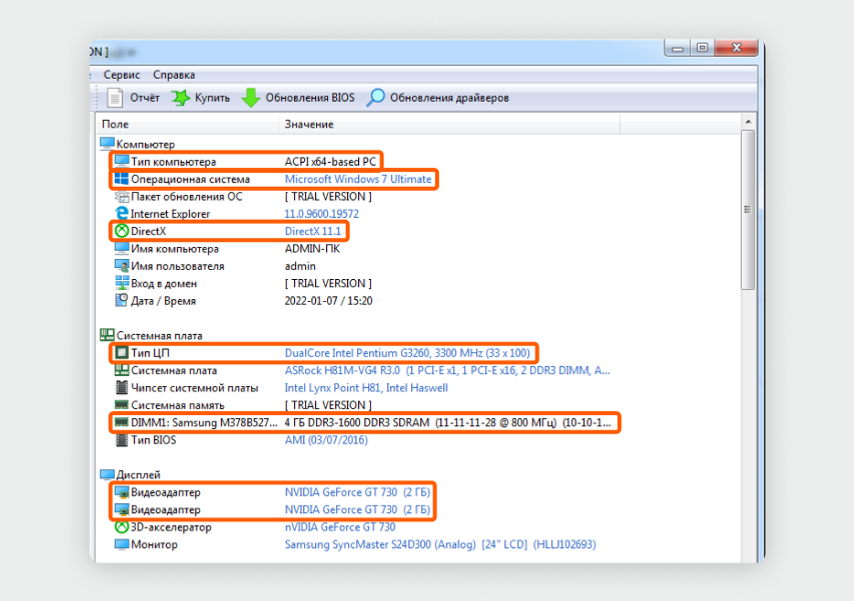Screen dimensions: 854x601
Task: Click Обновления драйверов toolbar text
Action: coord(449,98)
